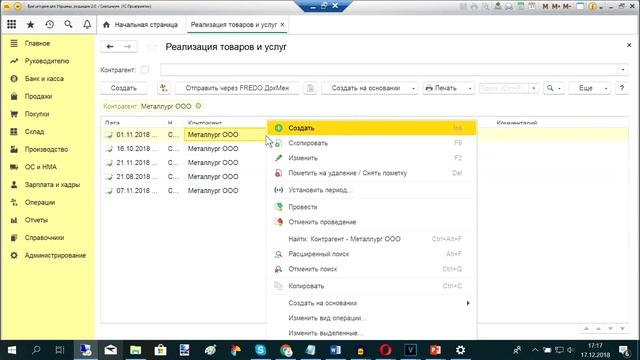640x360 pixels.
Task: Toggle the Контрагент filter checkbox
Action: pyautogui.click(x=144, y=70)
